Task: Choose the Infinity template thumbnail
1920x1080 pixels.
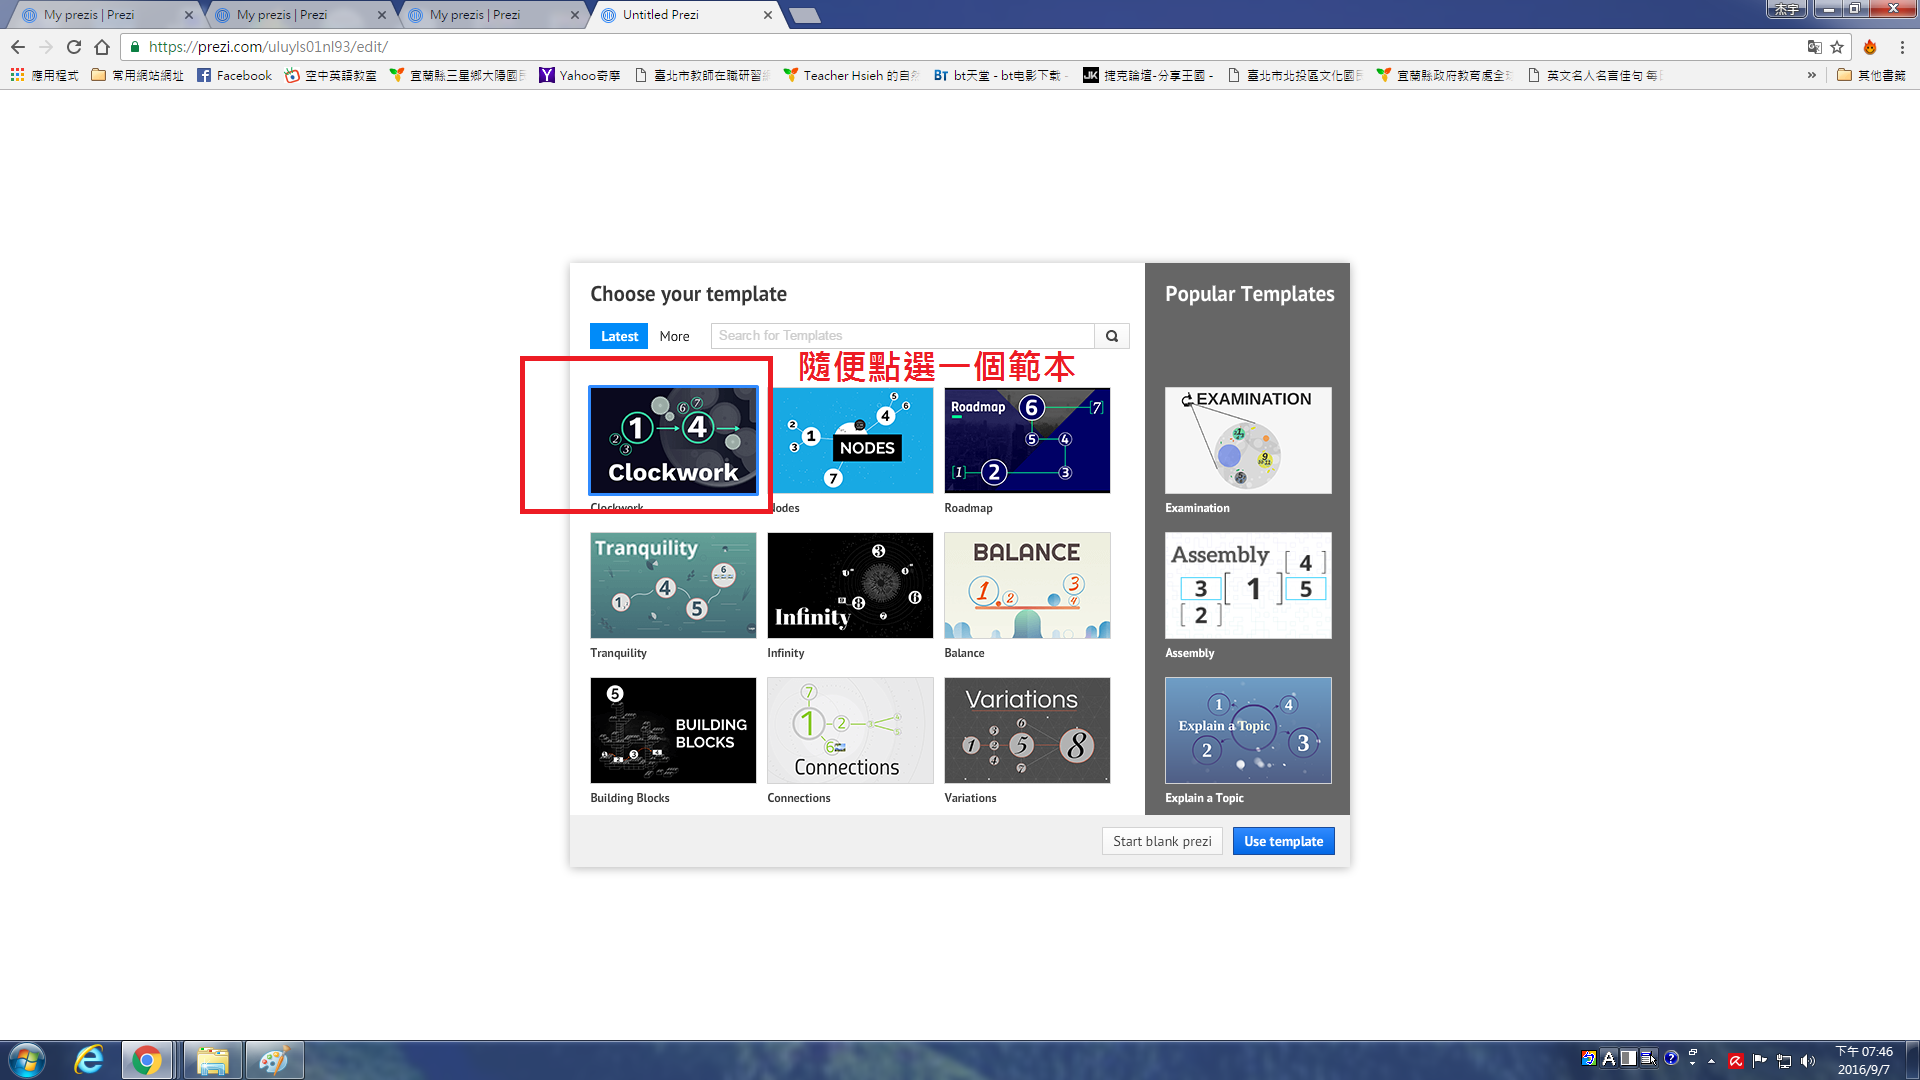Action: (x=850, y=586)
